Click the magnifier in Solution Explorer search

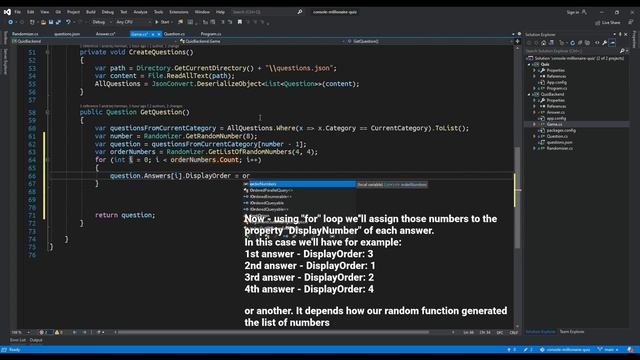click(x=622, y=51)
